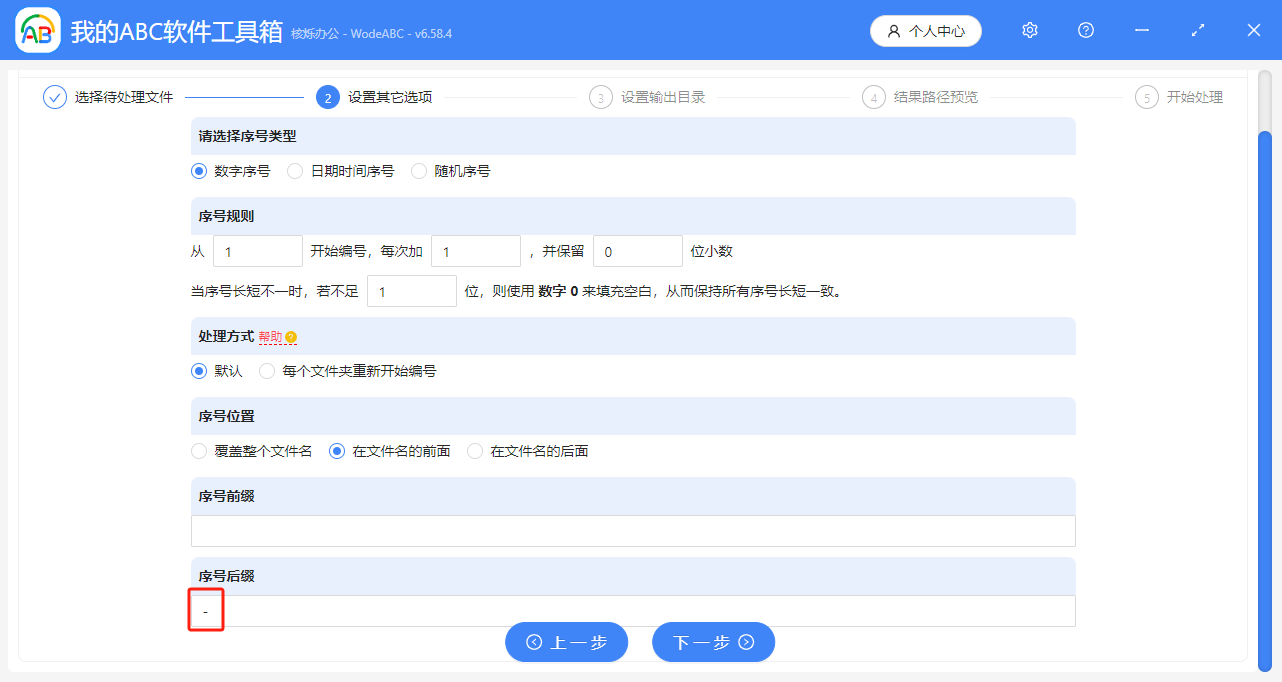Click the start number field showing 1

[257, 251]
